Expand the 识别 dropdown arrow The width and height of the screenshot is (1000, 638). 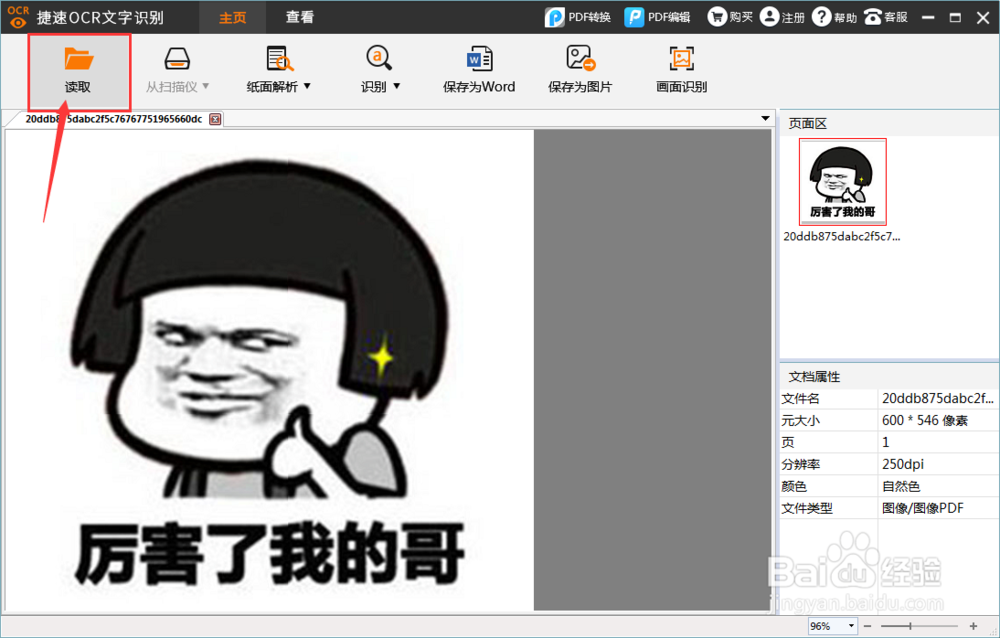click(x=398, y=86)
